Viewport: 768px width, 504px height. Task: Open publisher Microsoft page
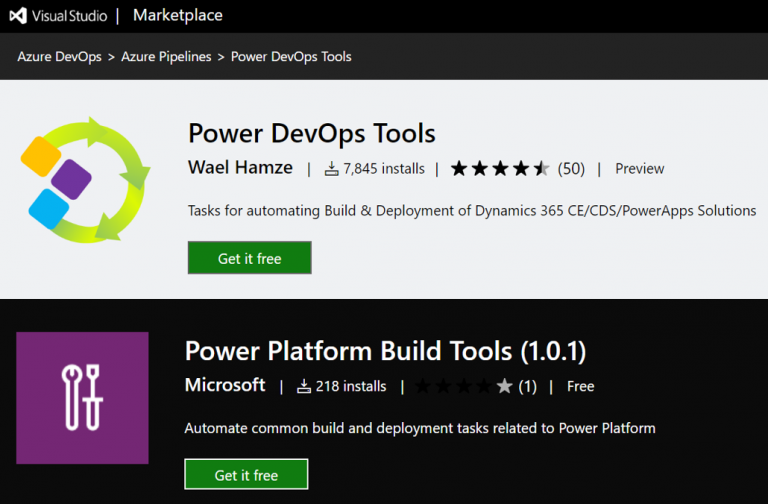point(225,385)
